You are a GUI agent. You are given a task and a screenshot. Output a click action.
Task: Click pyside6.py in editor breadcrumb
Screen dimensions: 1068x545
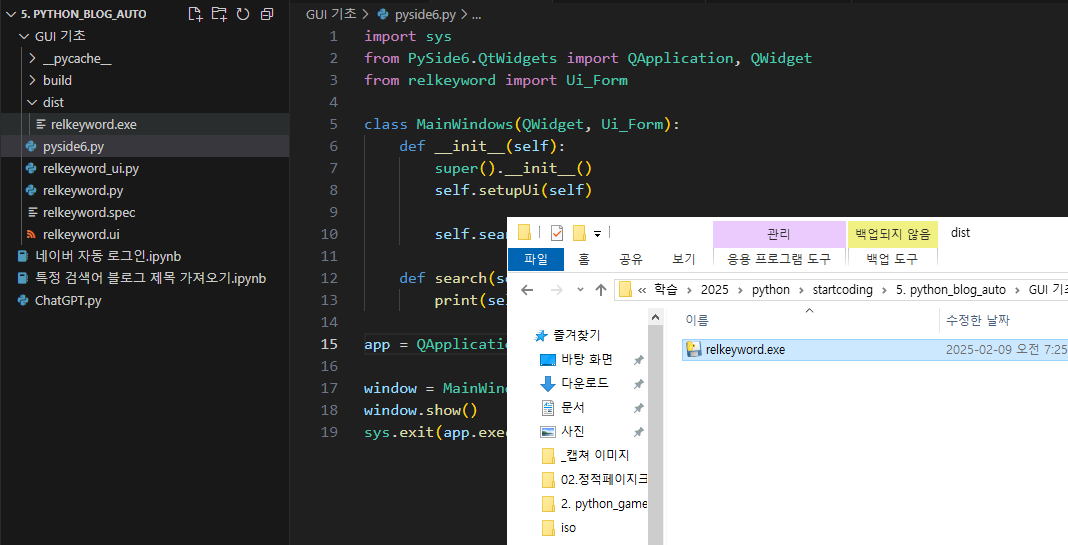[425, 14]
